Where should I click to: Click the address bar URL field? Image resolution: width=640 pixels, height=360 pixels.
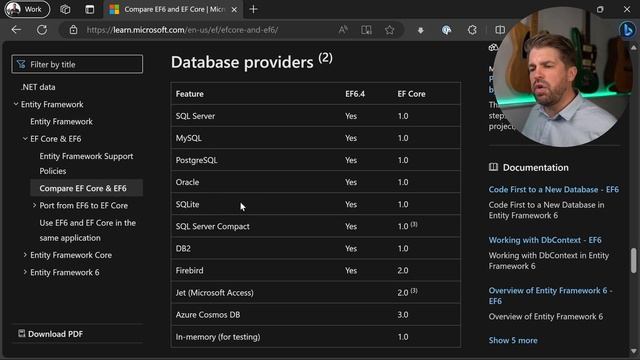[x=182, y=30]
